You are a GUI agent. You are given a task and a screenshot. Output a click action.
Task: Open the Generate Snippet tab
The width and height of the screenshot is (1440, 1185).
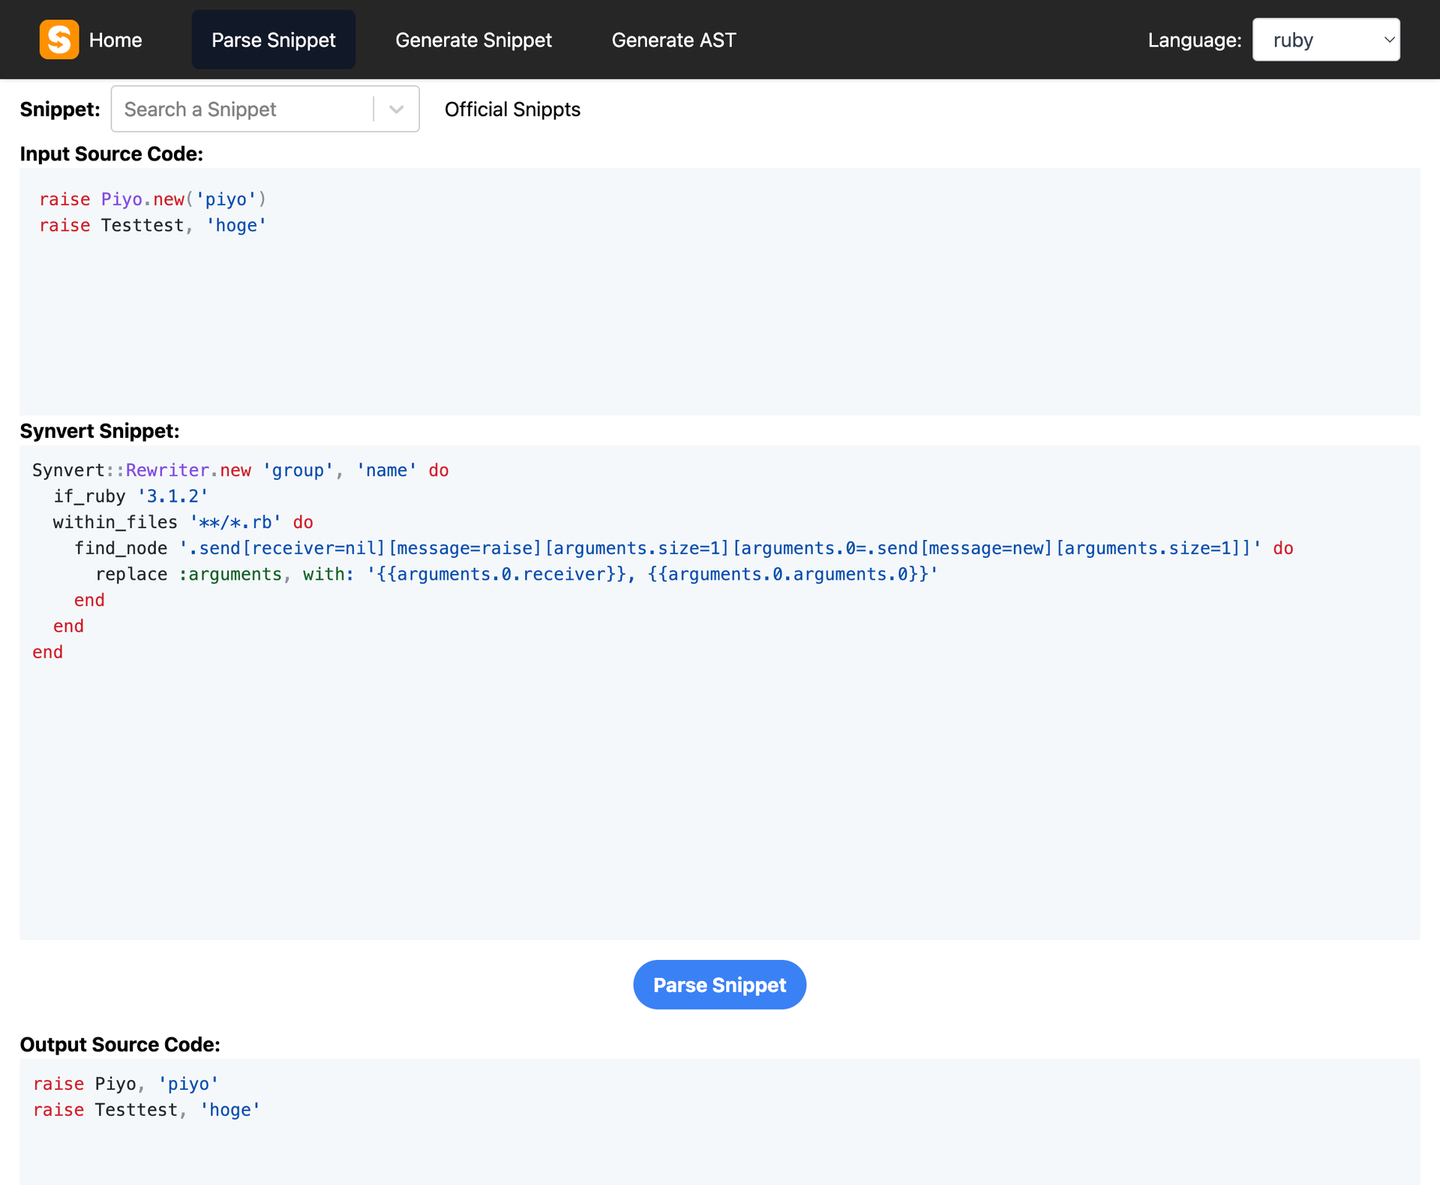473,40
